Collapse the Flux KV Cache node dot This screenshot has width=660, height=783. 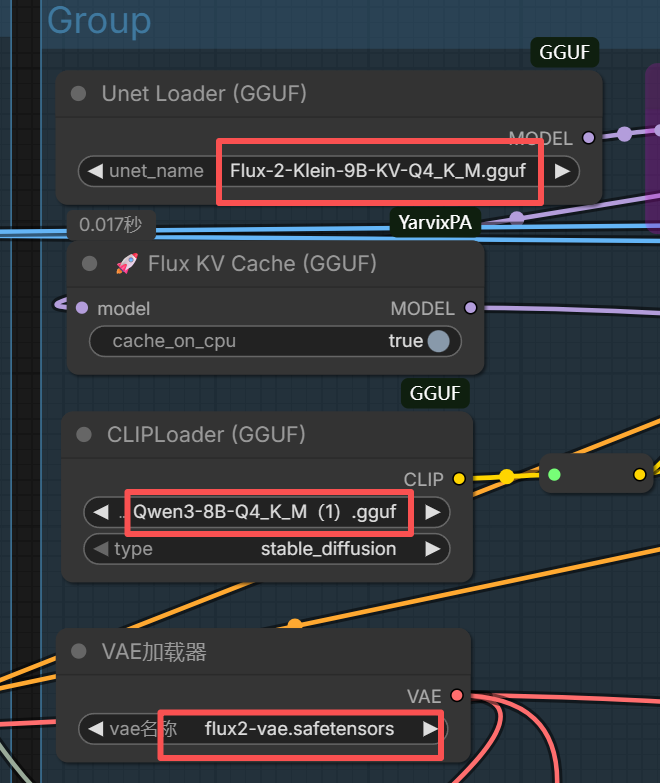(89, 263)
